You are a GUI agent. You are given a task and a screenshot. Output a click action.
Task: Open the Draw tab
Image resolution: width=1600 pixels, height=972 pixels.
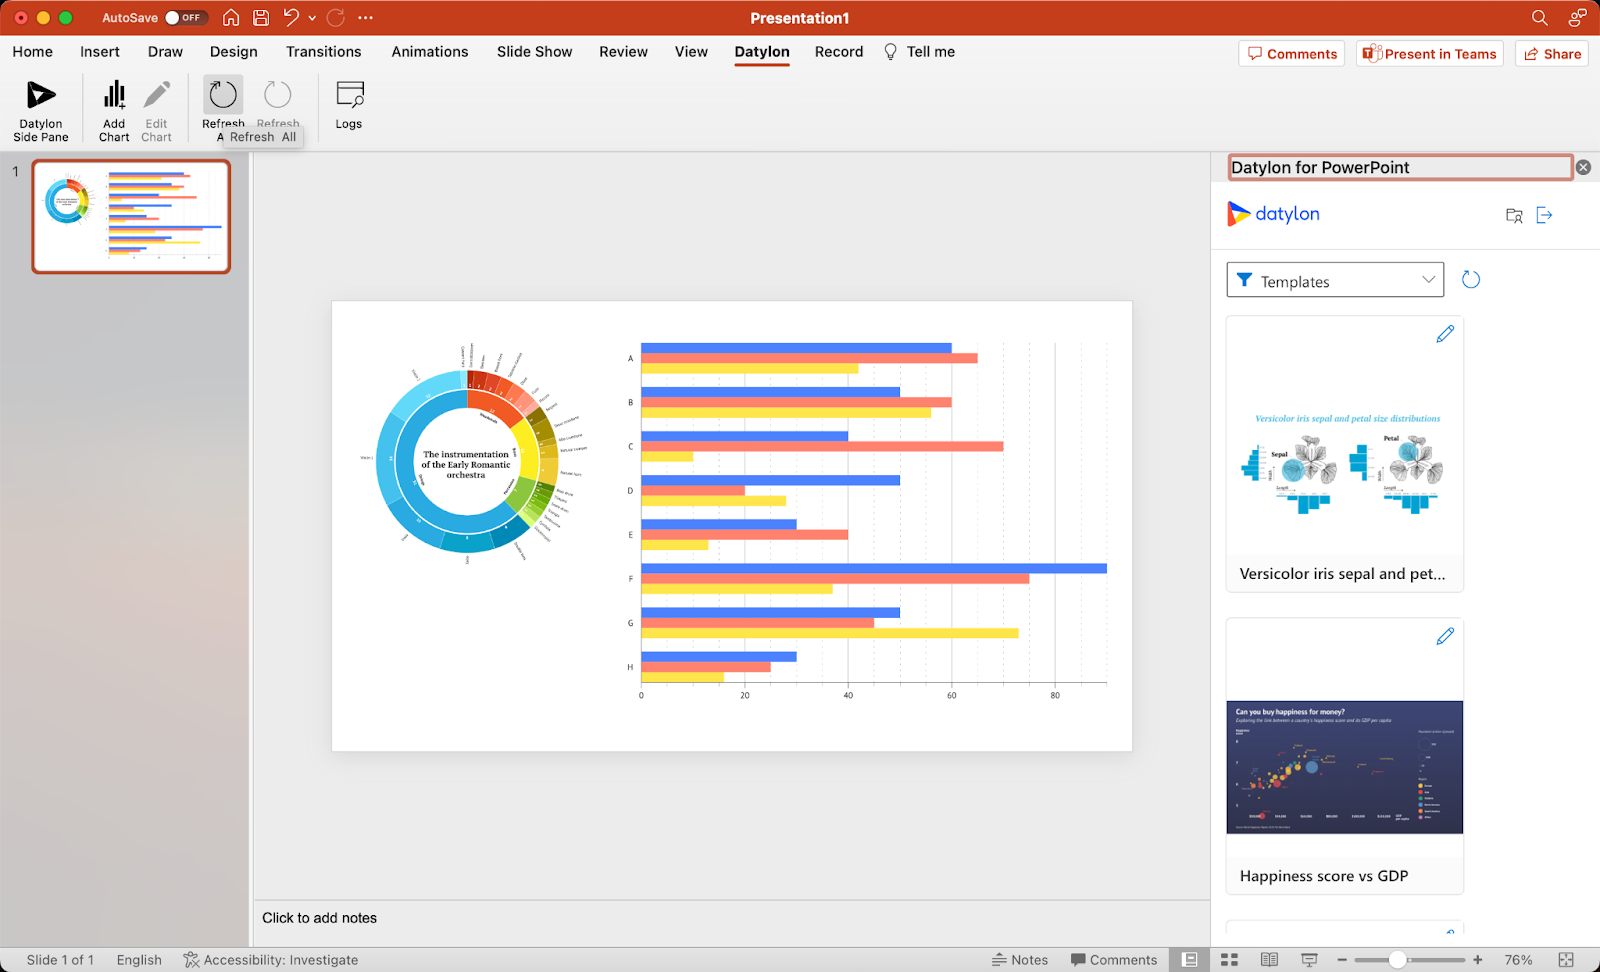pos(165,52)
